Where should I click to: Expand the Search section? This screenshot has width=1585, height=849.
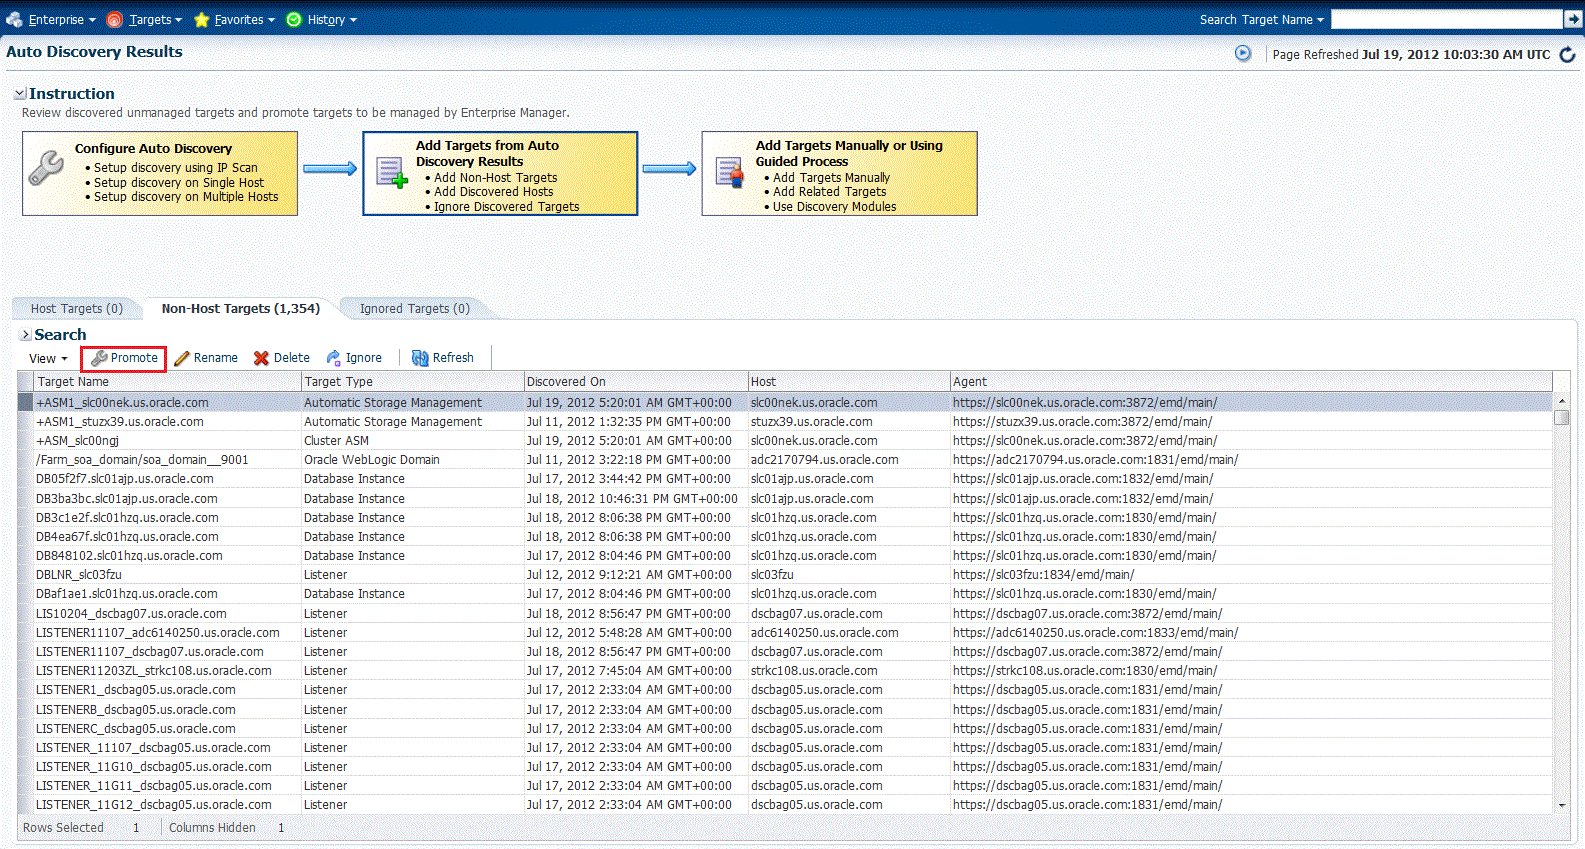26,335
